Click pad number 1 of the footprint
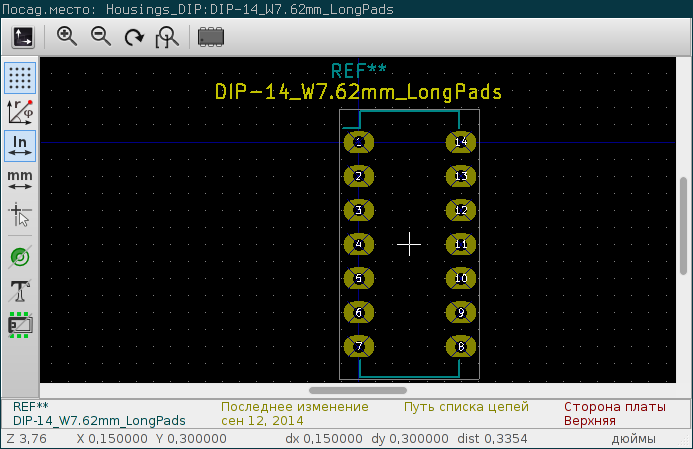Viewport: 693px width, 449px height. pos(359,142)
